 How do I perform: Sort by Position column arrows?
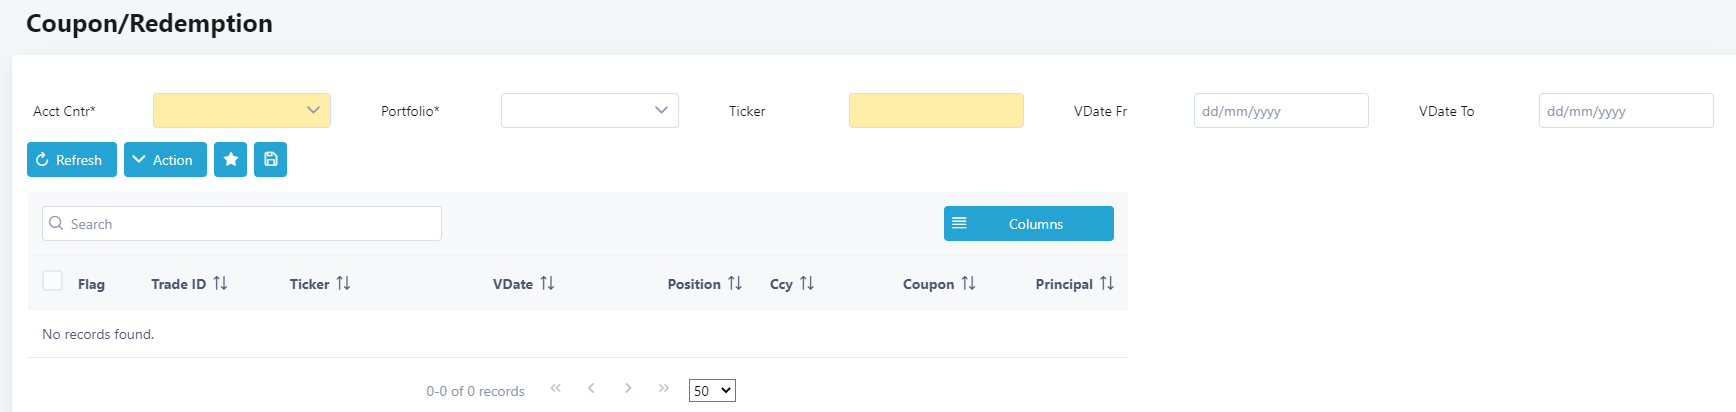[x=735, y=284]
